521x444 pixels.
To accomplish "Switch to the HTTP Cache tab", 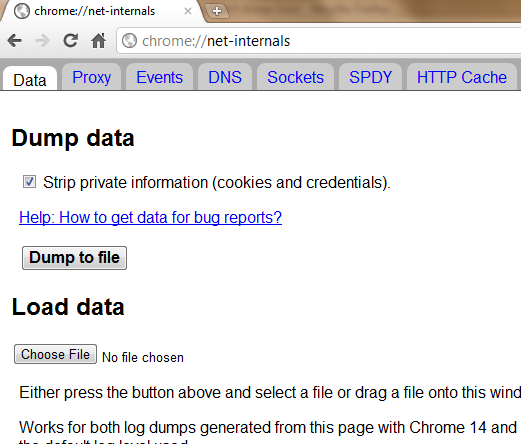I will pos(462,77).
